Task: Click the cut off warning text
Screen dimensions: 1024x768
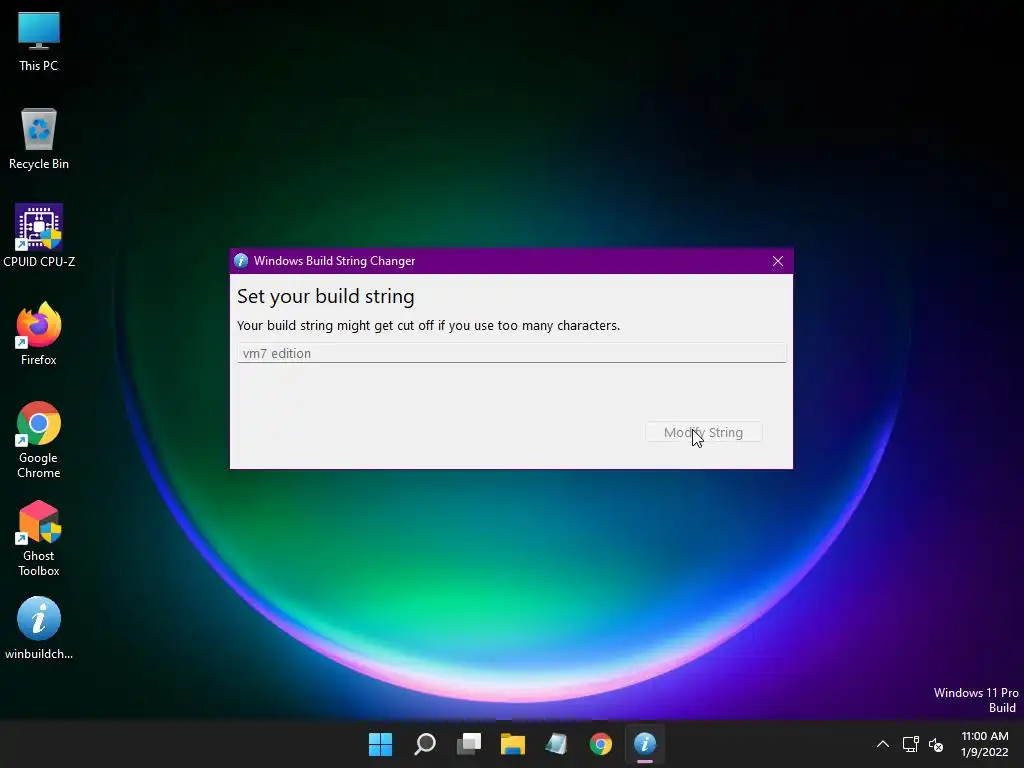Action: point(428,325)
